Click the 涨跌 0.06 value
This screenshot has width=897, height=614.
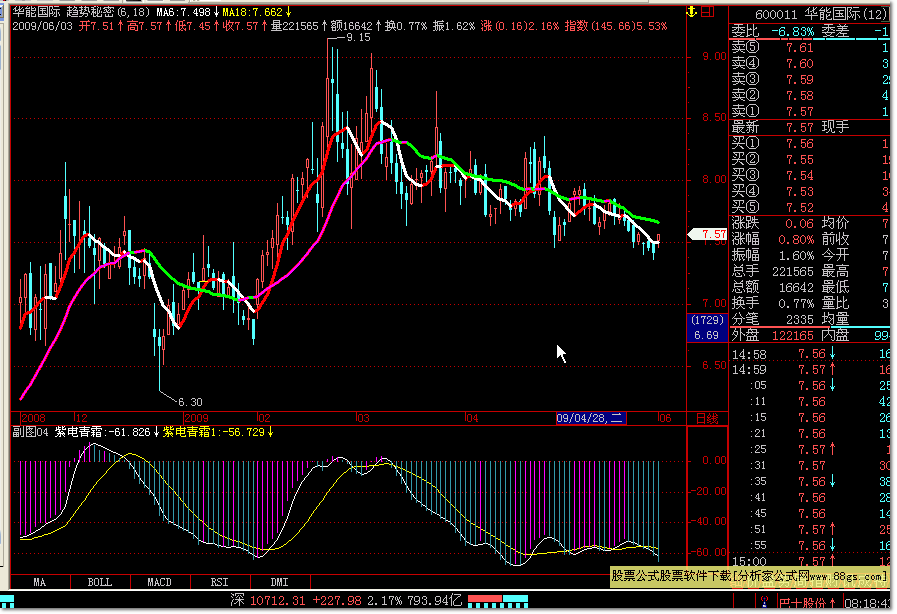(799, 224)
